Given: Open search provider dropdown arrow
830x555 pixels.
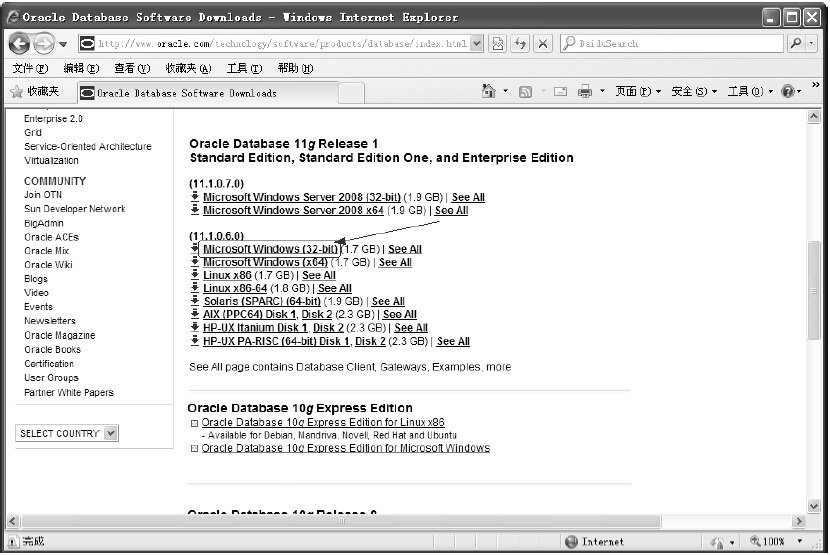Looking at the screenshot, I should pyautogui.click(x=811, y=43).
